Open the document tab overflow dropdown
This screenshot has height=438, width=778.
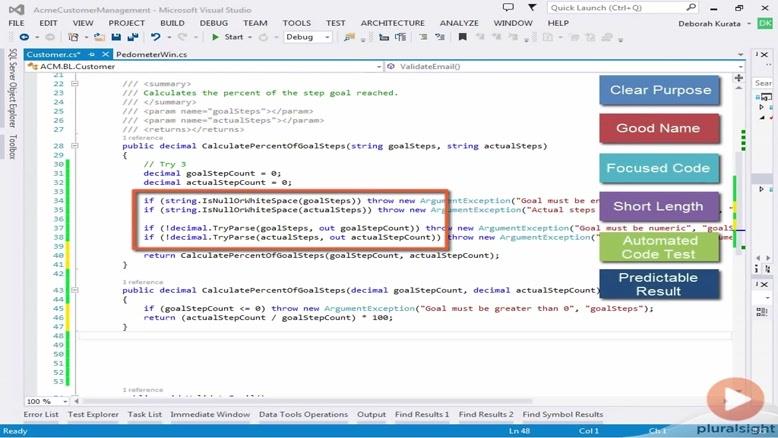click(740, 55)
